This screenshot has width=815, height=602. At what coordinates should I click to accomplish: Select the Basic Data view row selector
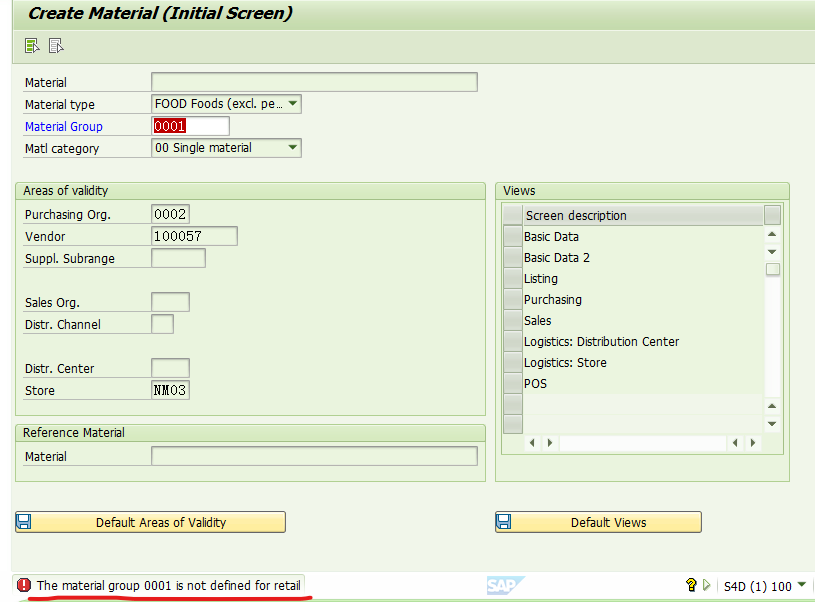pyautogui.click(x=513, y=236)
